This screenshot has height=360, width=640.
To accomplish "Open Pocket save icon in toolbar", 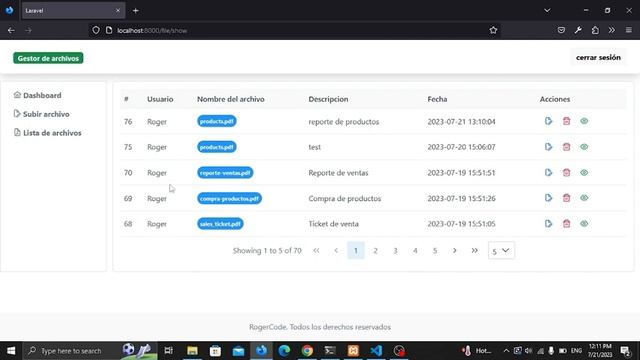I will pos(561,30).
